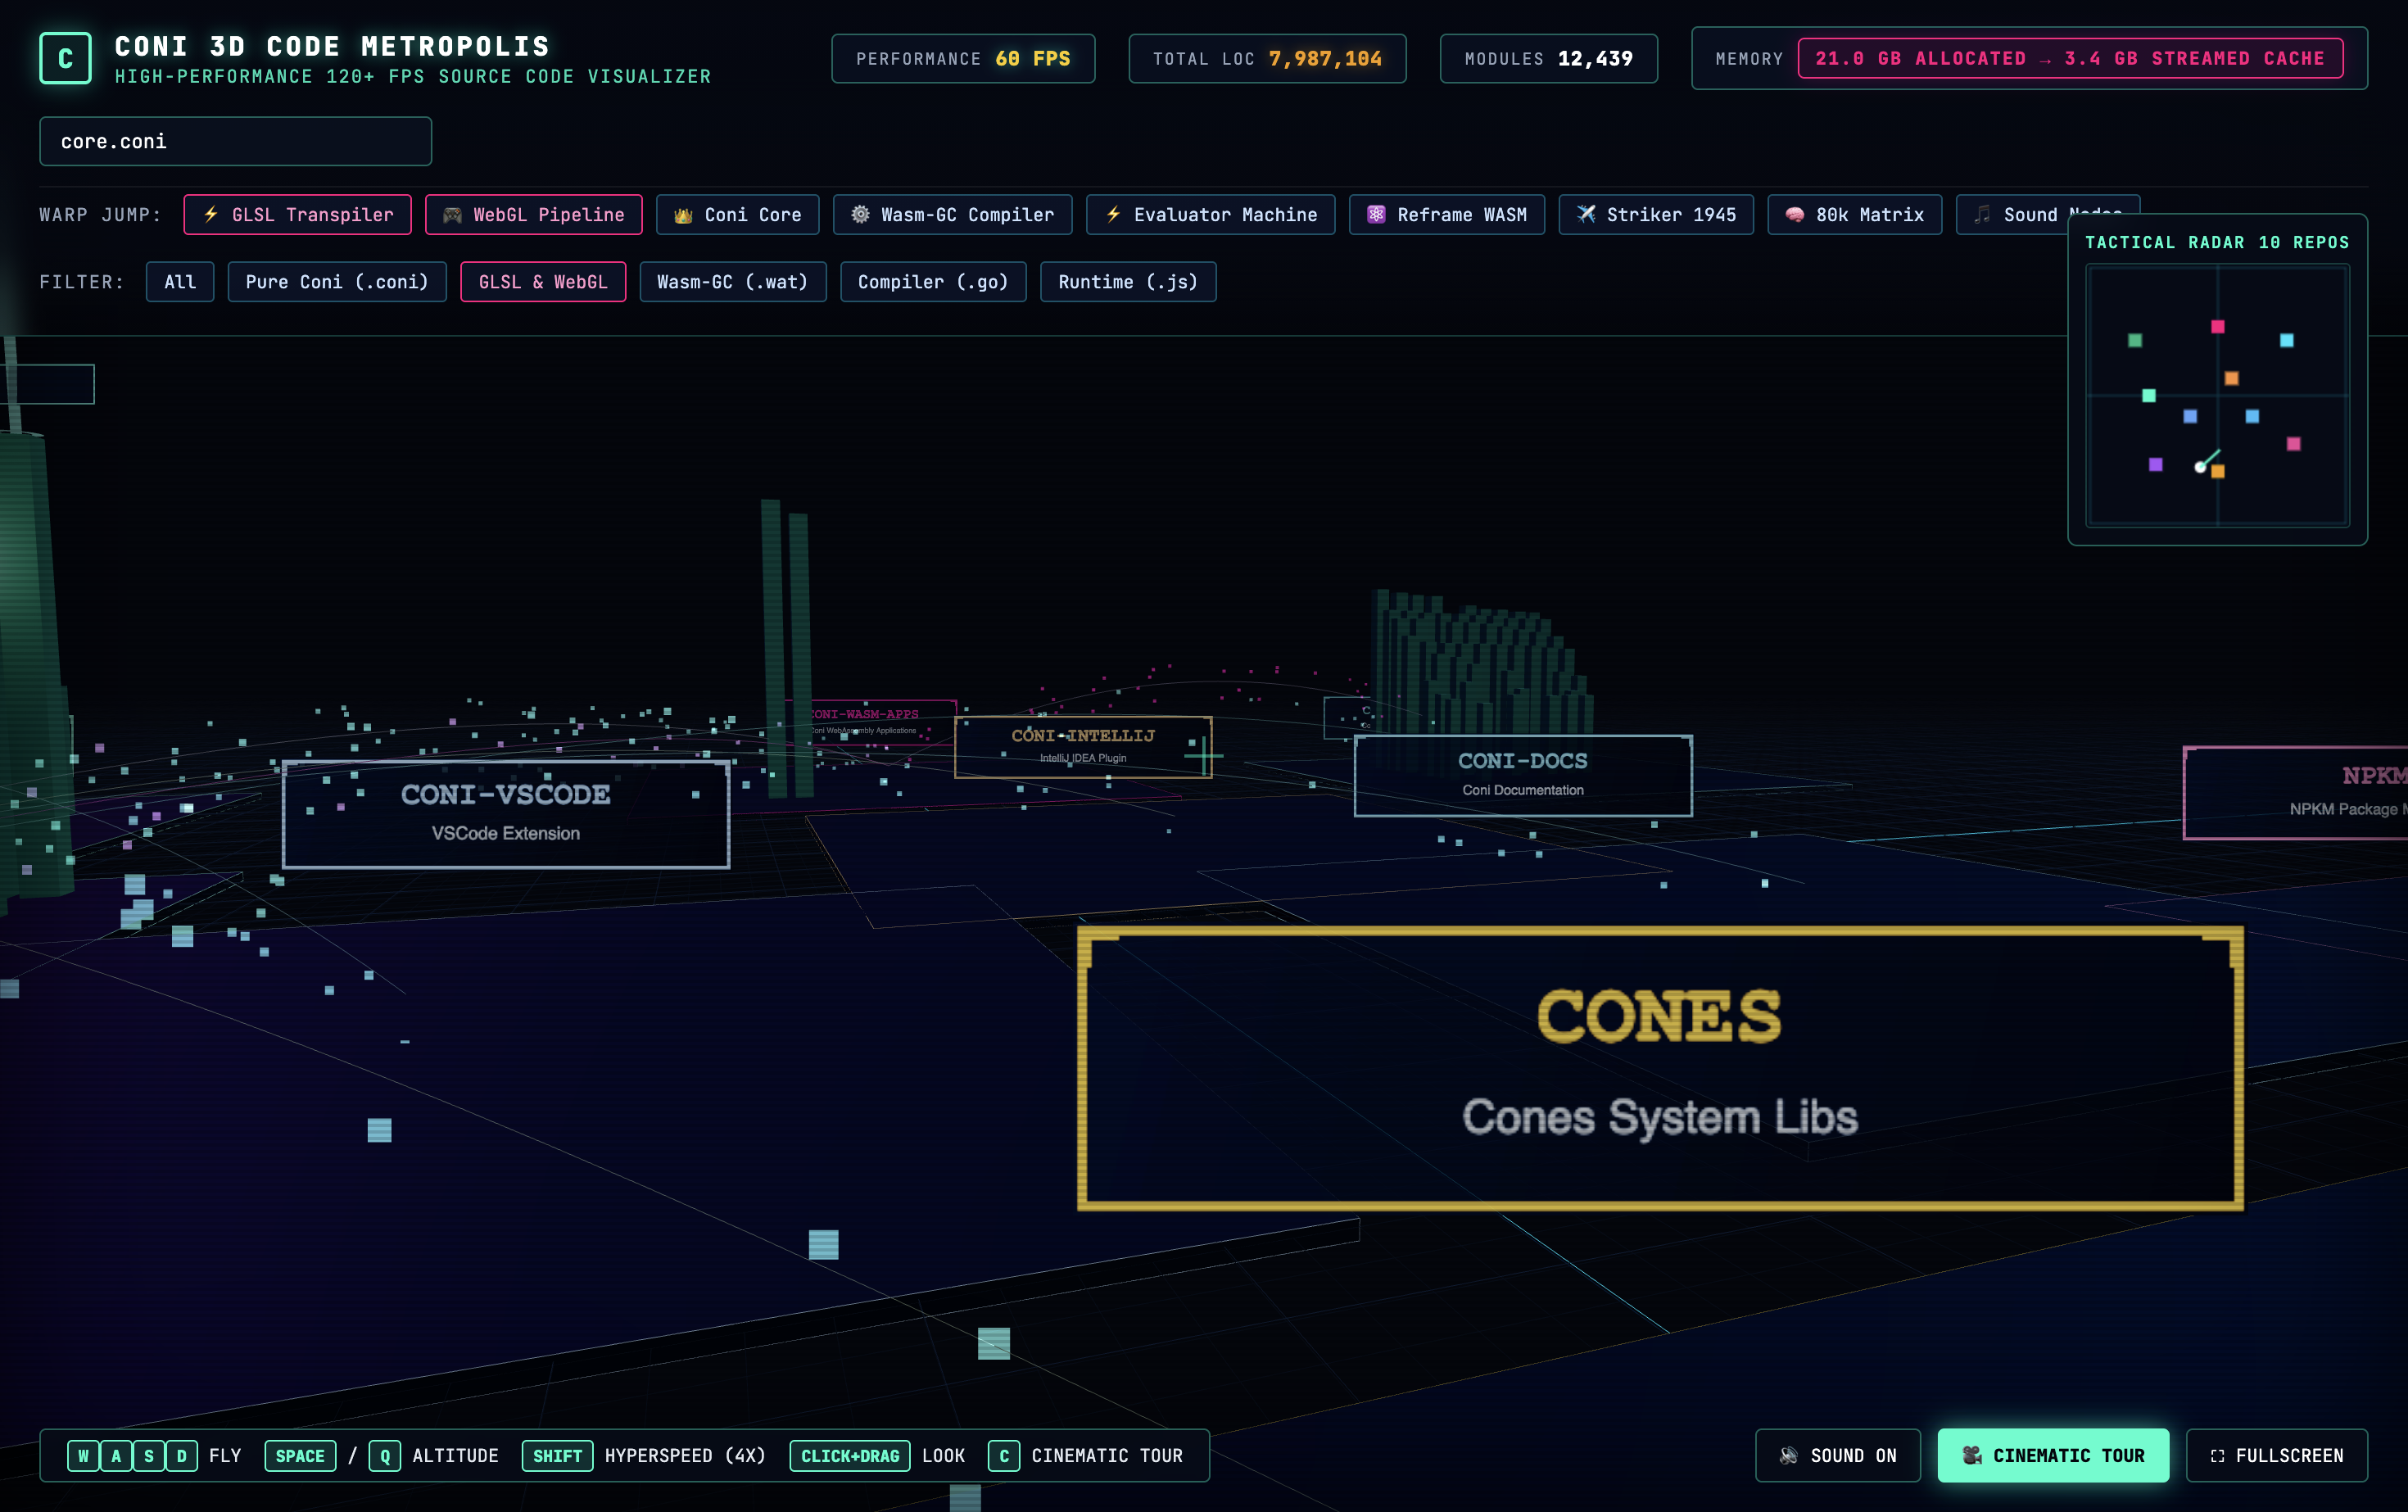Jump to Coni Core module
This screenshot has height=1512, width=2408.
[738, 215]
